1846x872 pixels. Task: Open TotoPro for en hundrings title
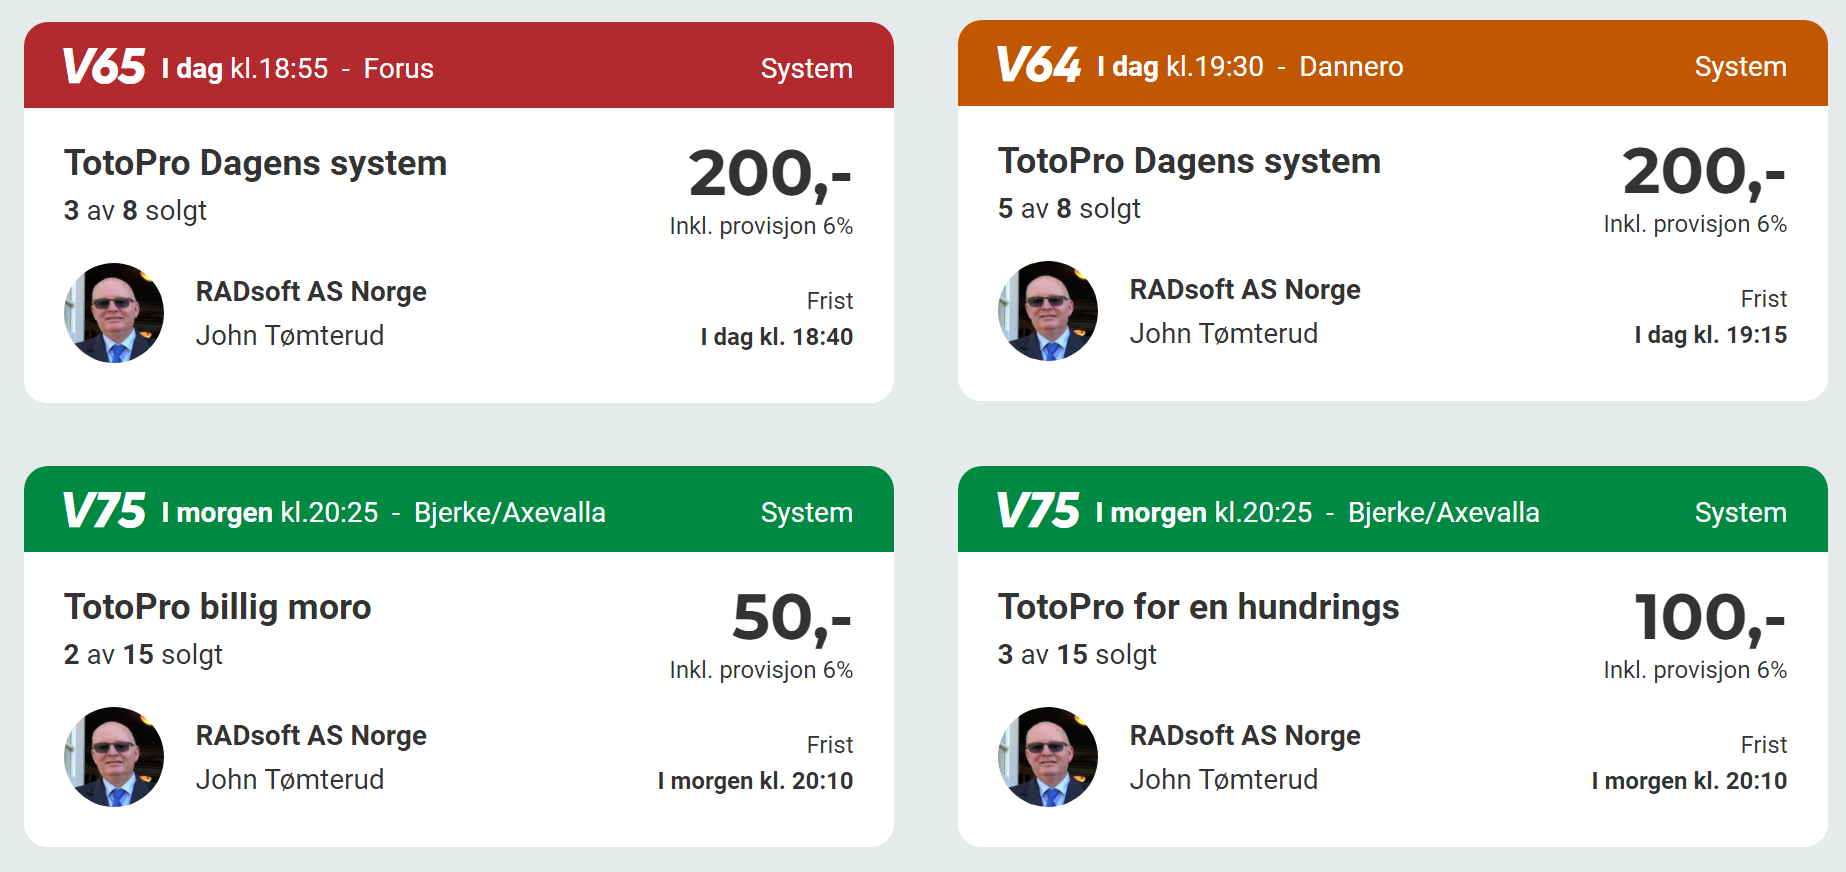[1198, 607]
